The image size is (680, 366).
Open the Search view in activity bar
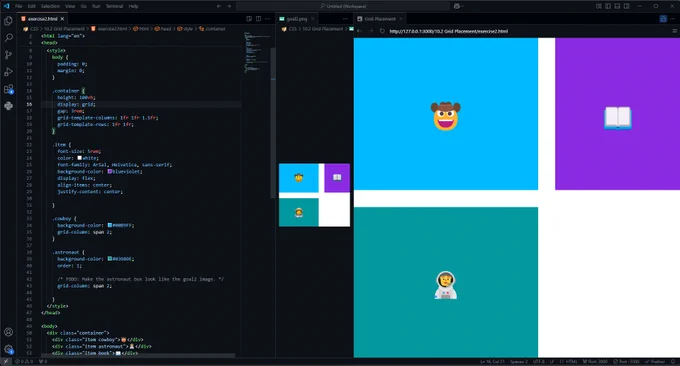click(x=8, y=38)
